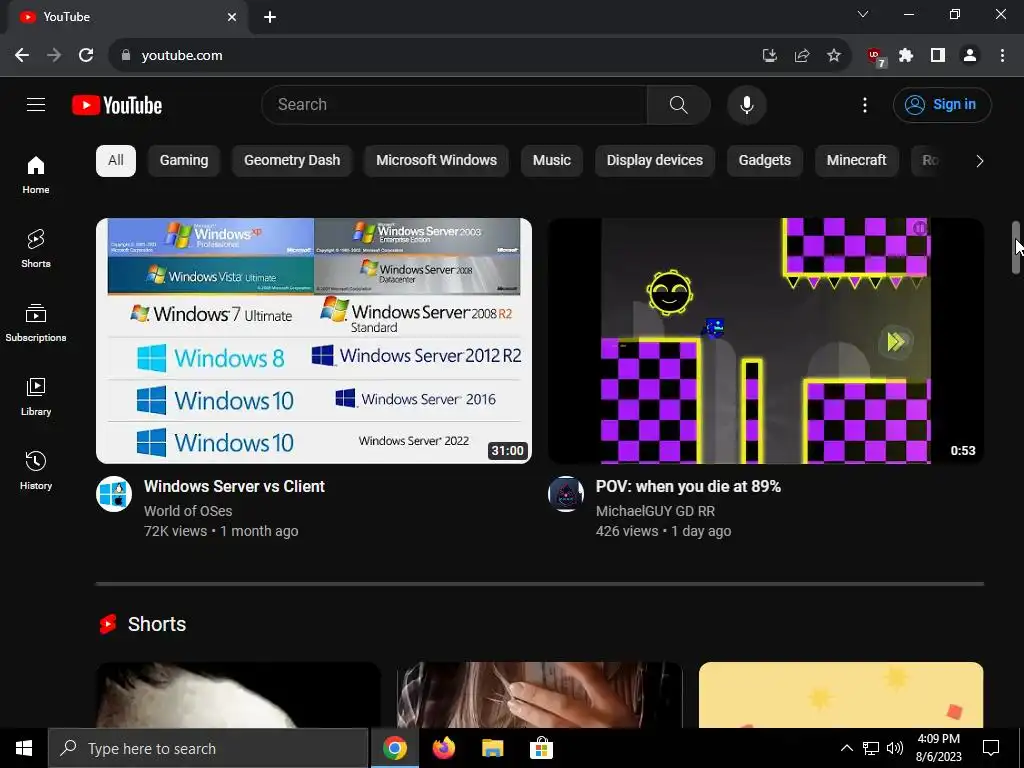The height and width of the screenshot is (768, 1024).
Task: Click the volume speaker tray icon
Action: point(895,748)
